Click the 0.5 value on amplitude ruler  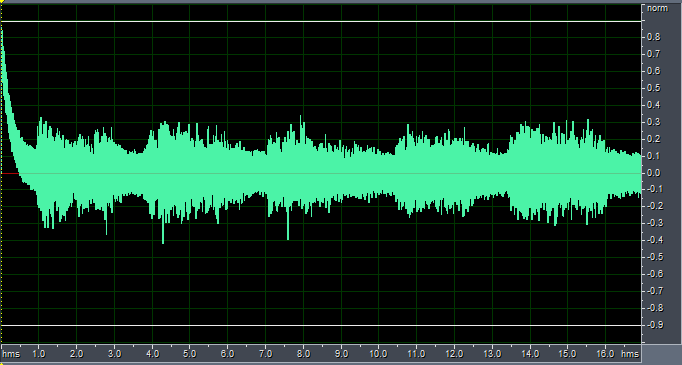pyautogui.click(x=654, y=88)
